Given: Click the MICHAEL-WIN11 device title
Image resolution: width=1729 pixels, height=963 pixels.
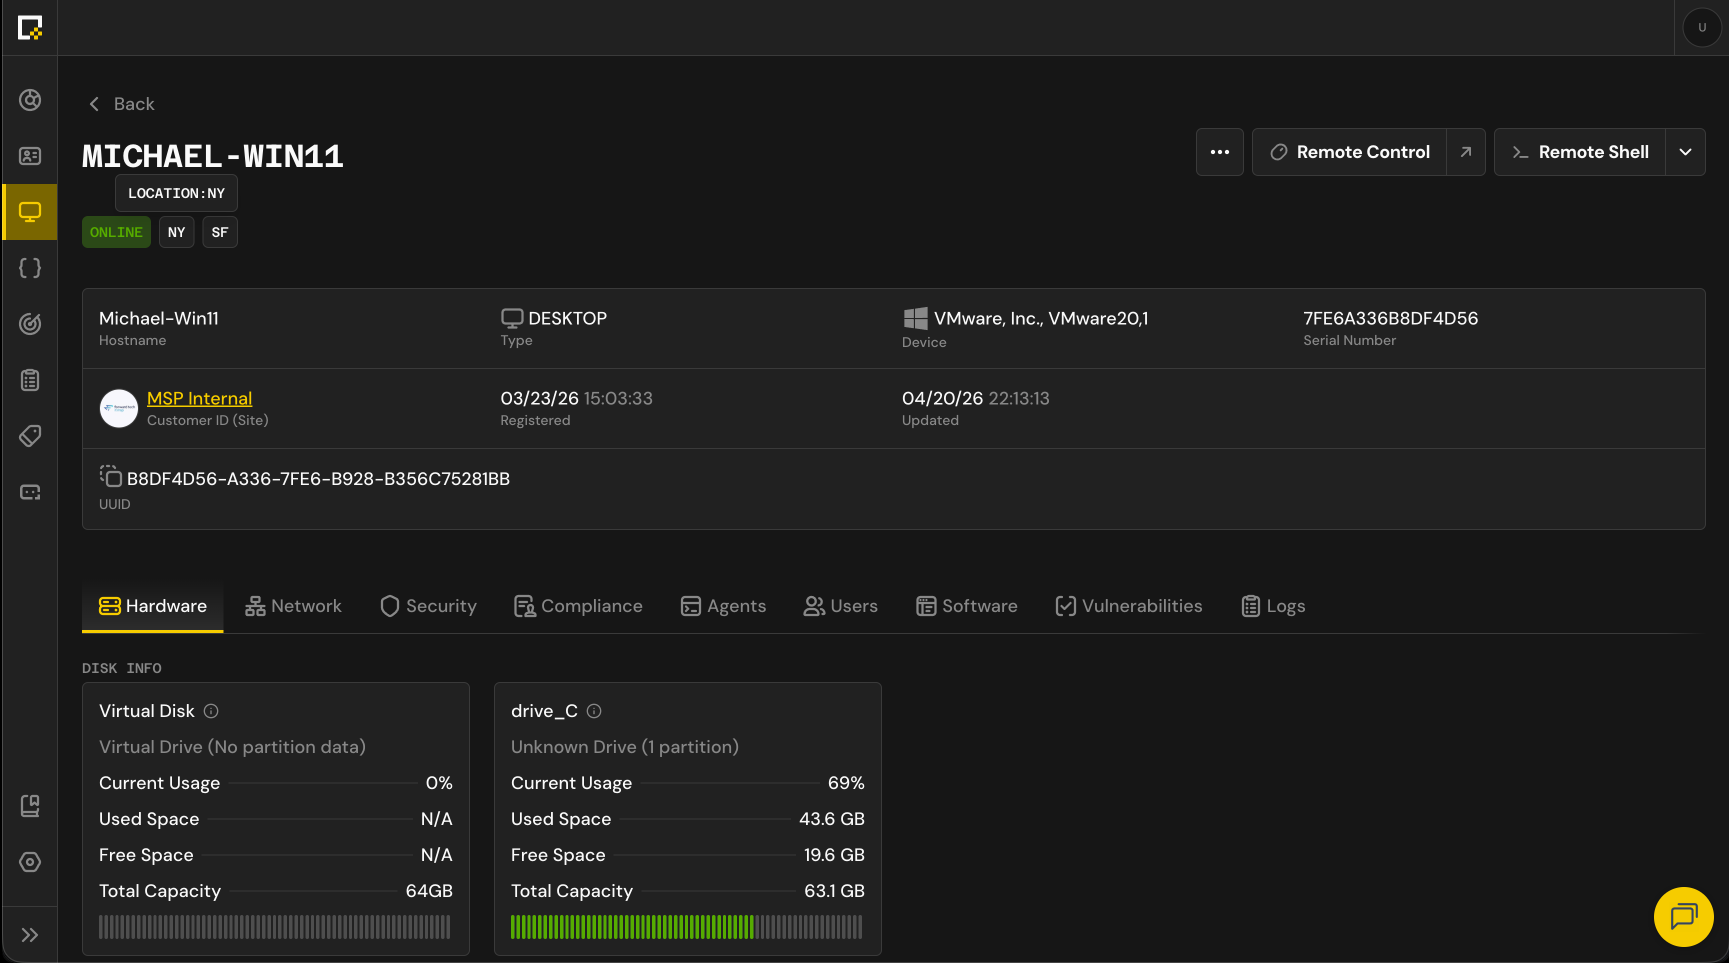Looking at the screenshot, I should tap(213, 156).
